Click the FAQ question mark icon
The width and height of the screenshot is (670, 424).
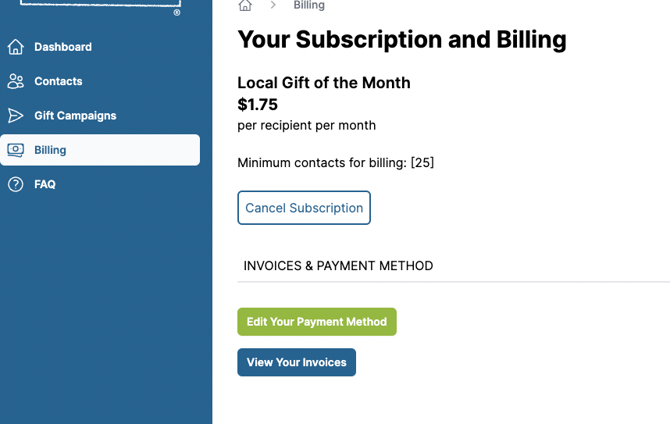coord(16,184)
